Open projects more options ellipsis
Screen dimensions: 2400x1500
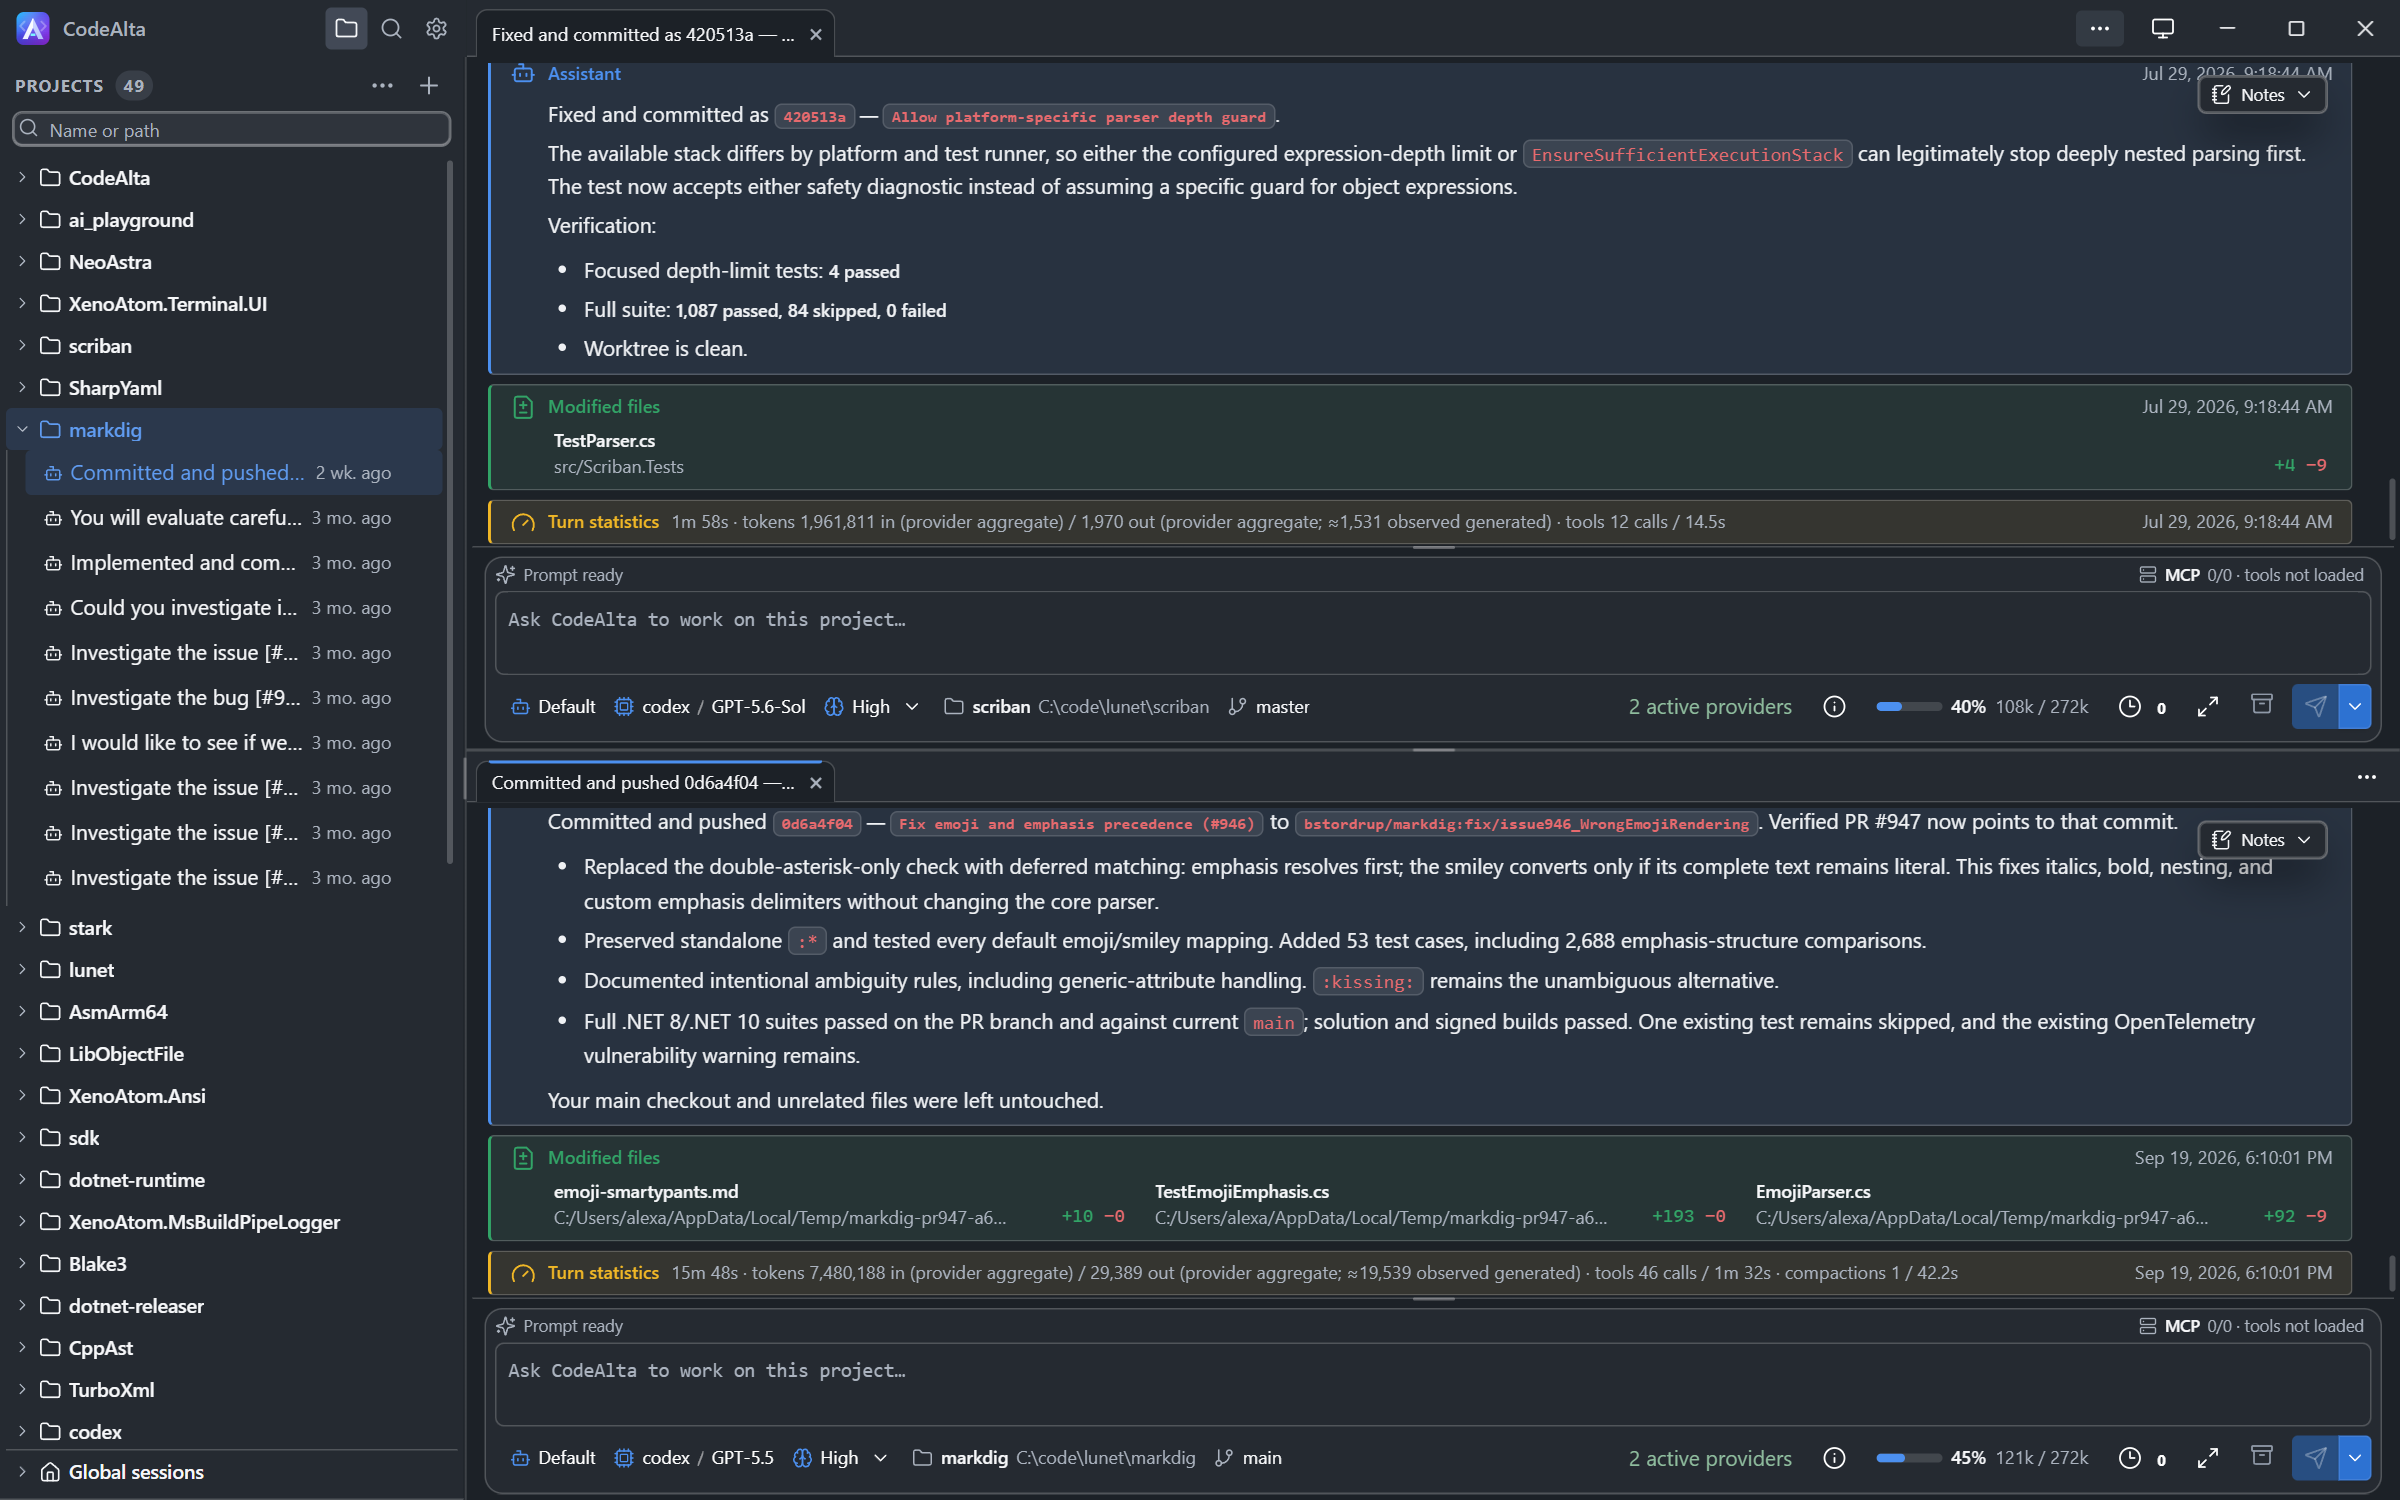click(x=382, y=86)
